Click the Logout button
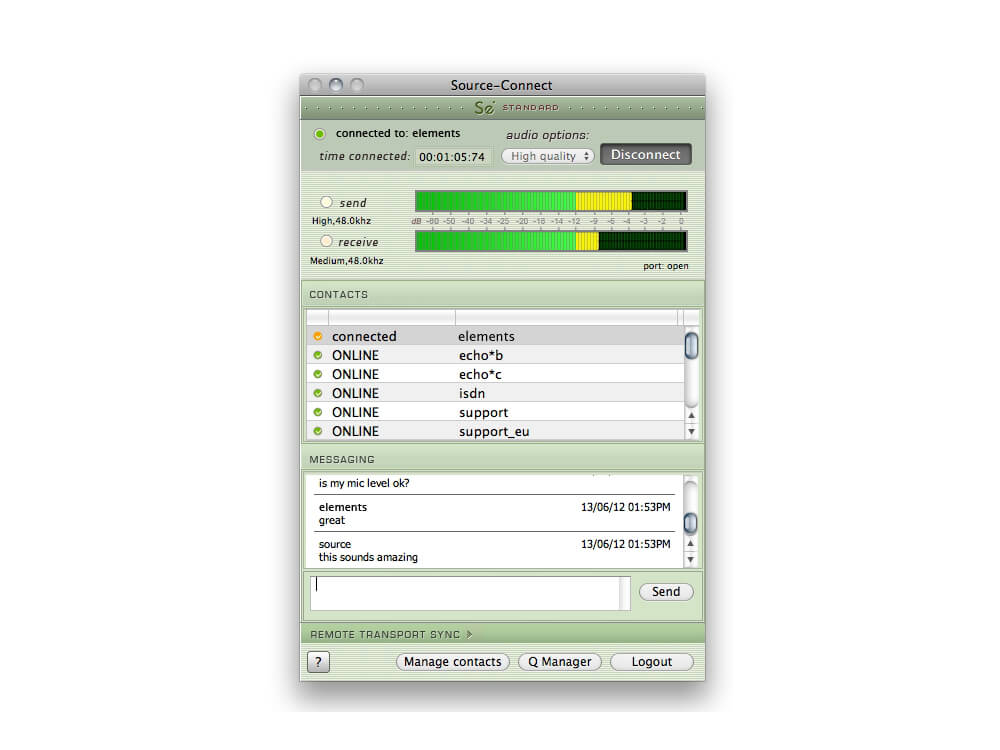 652,662
